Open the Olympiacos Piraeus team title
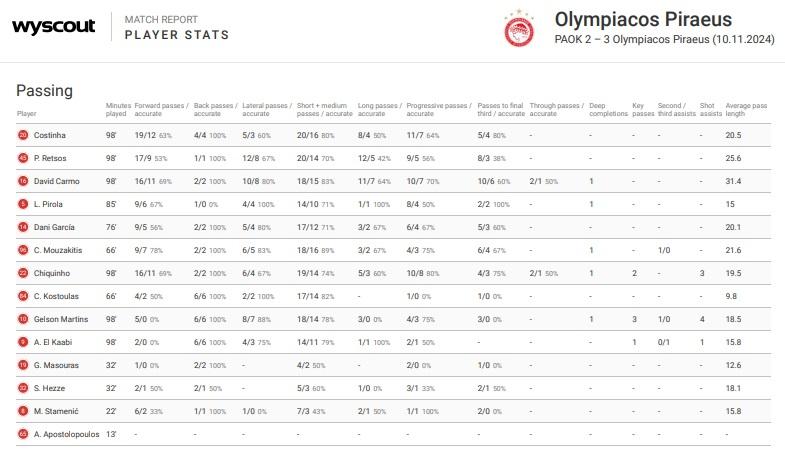Viewport: 785px width, 469px height. click(x=643, y=19)
